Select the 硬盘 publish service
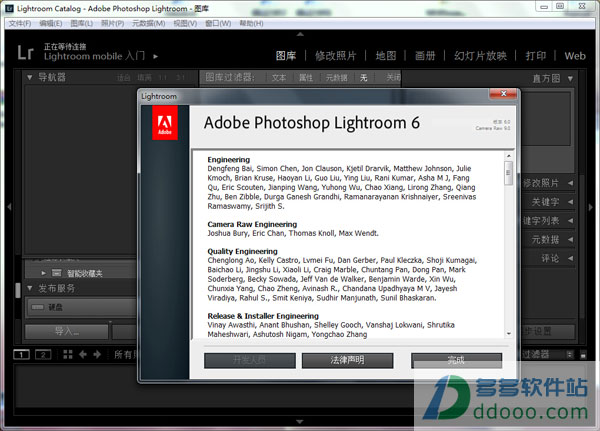Image resolution: width=600 pixels, height=431 pixels. click(81, 307)
